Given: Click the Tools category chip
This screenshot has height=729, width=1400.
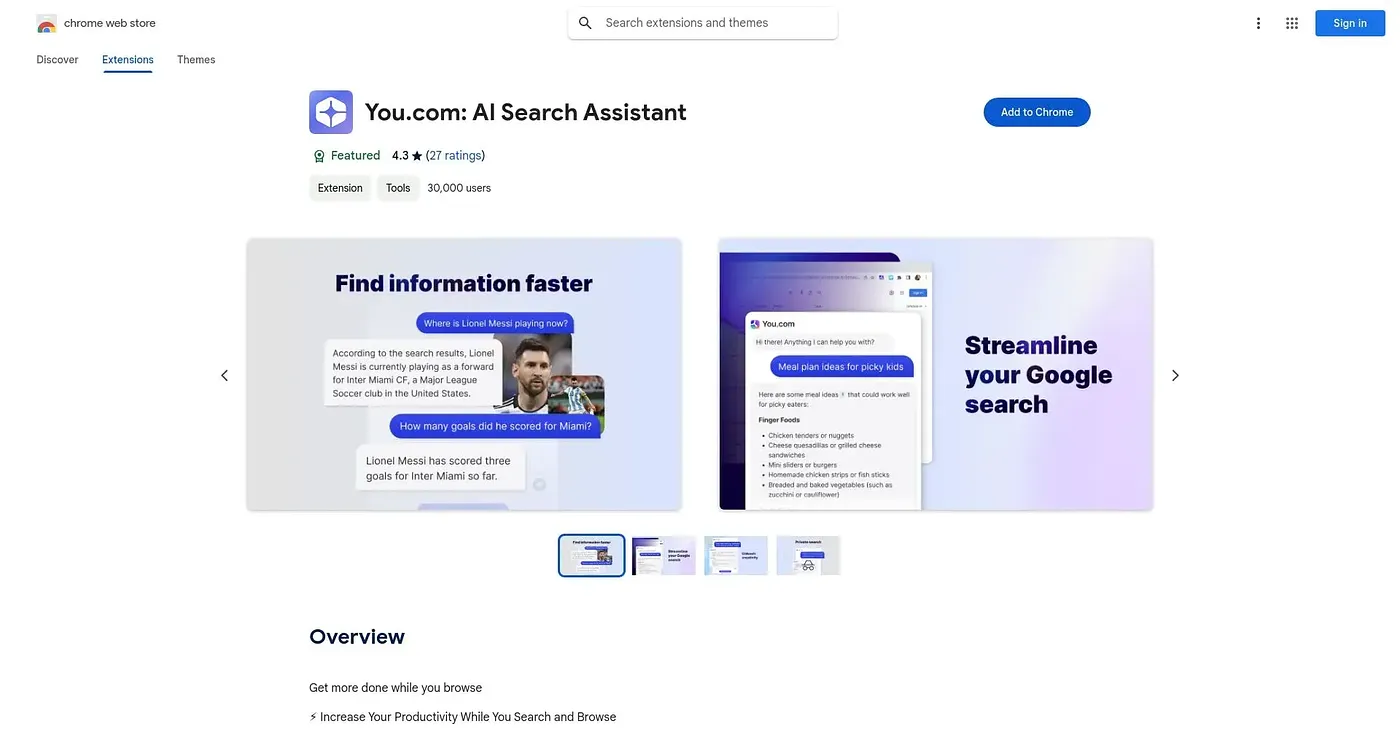Looking at the screenshot, I should (398, 188).
